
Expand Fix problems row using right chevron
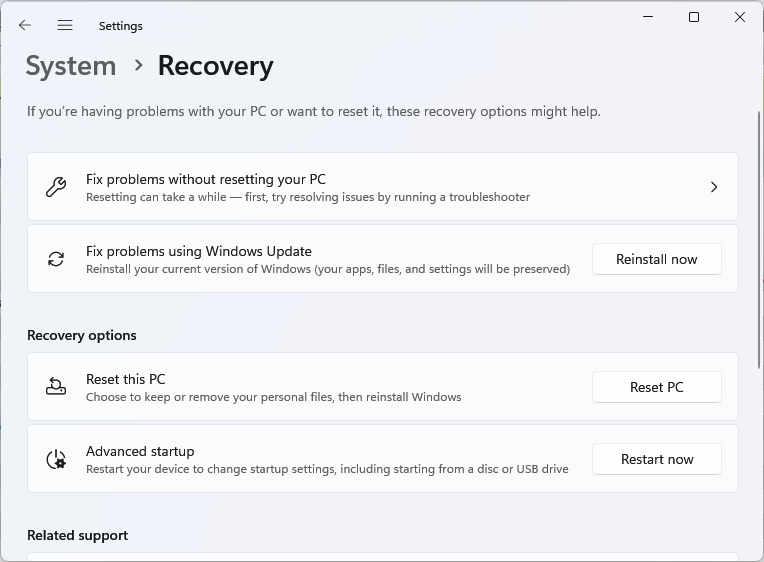coord(713,187)
